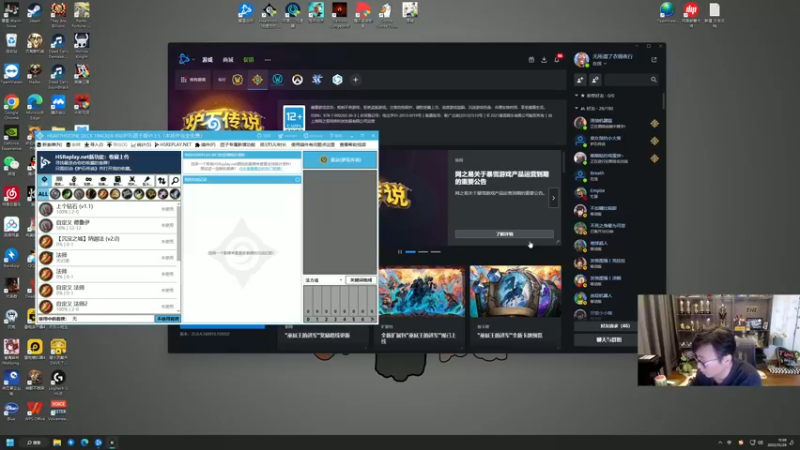Select first deck type filter diamond icon
Screen dimensions: 800x450
44,181
